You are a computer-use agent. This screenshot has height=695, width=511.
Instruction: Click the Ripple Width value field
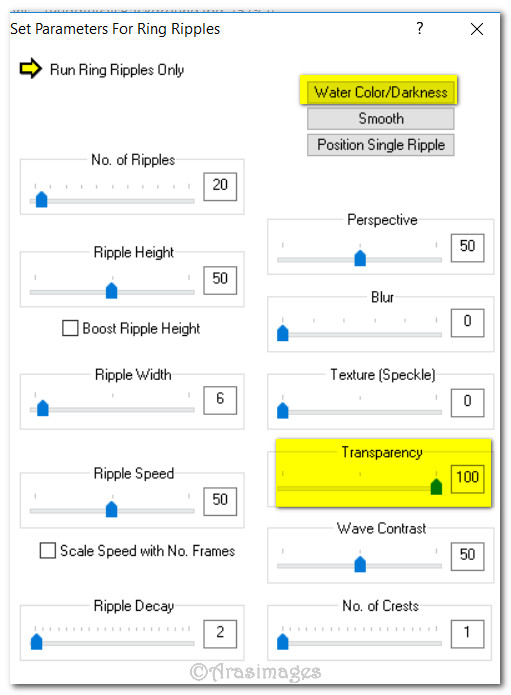[x=220, y=400]
